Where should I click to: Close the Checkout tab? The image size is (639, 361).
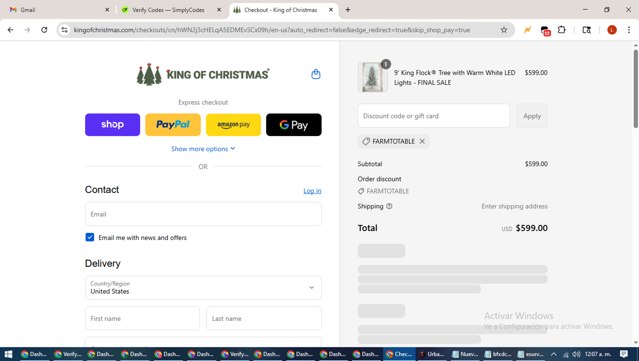(331, 10)
